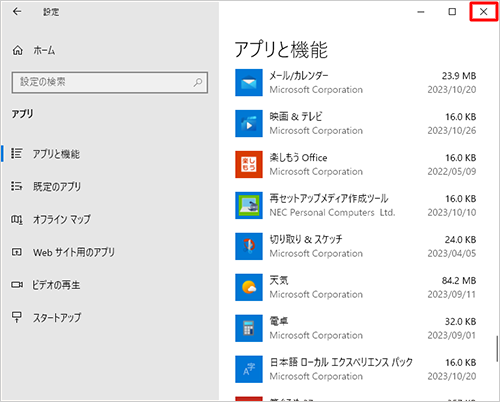This screenshot has width=500, height=402.
Task: Click the オフライン マップ map icon
Action: tap(17, 219)
